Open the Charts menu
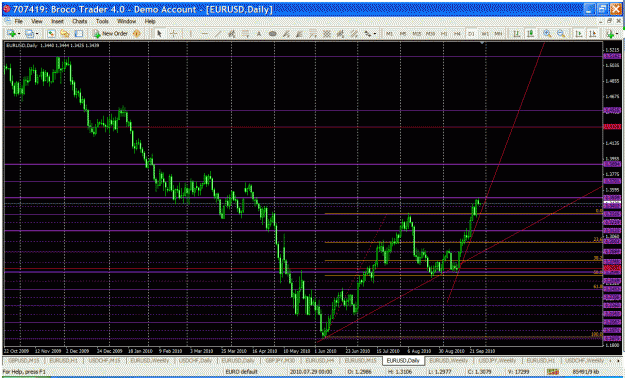This screenshot has height=378, width=625. 80,22
